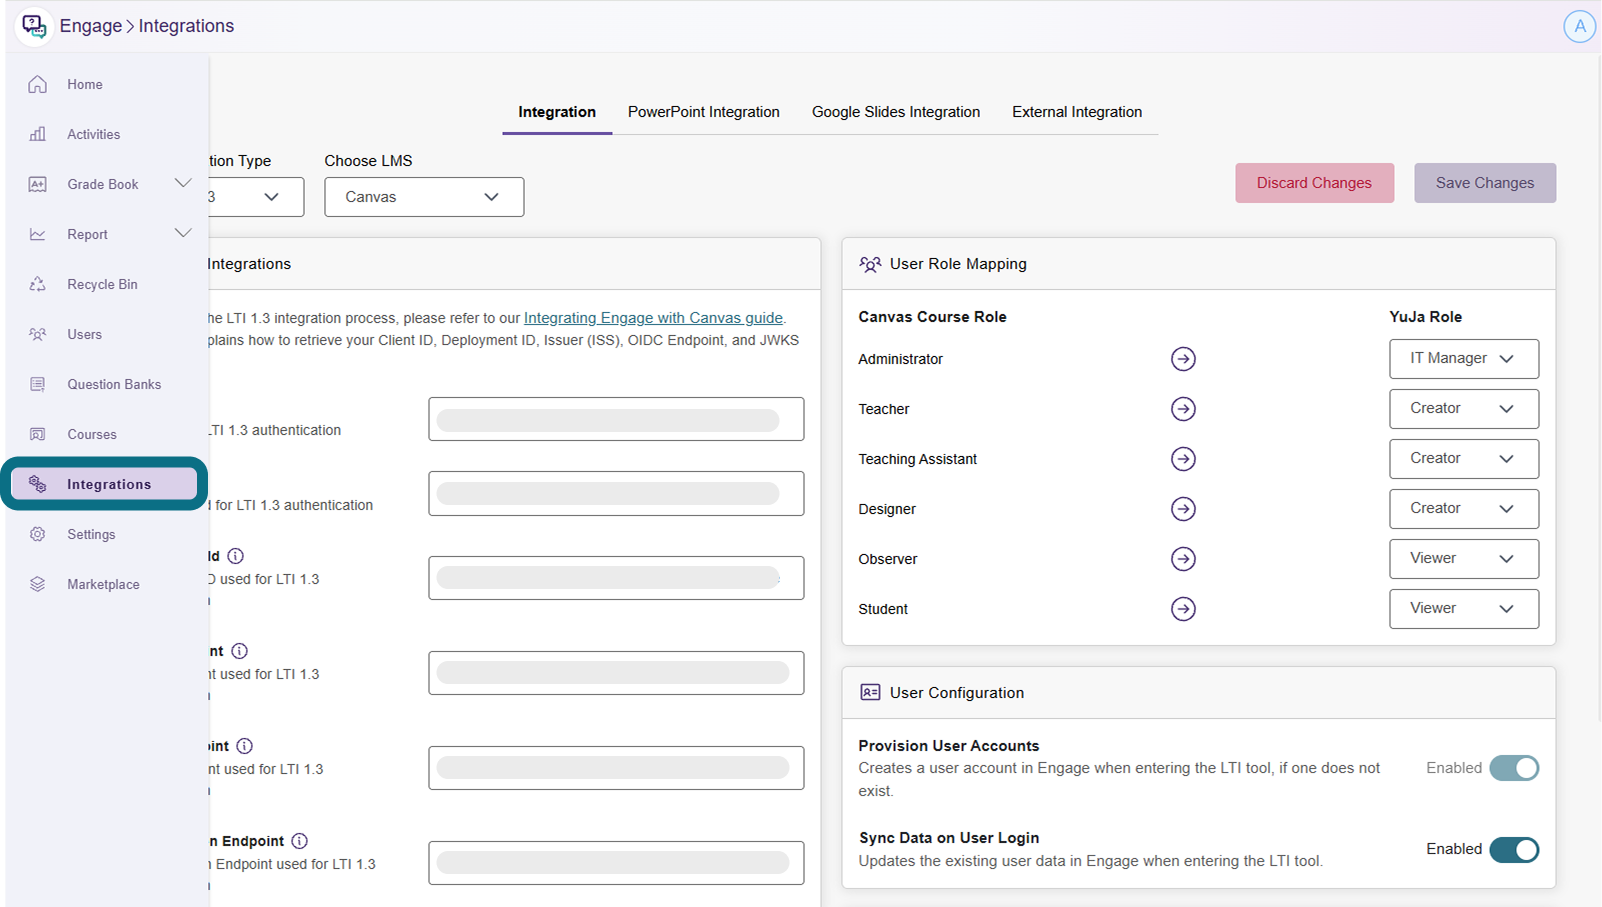Screen dimensions: 1602x907
Task: Switch to External Integration tab
Action: [x=1077, y=112]
